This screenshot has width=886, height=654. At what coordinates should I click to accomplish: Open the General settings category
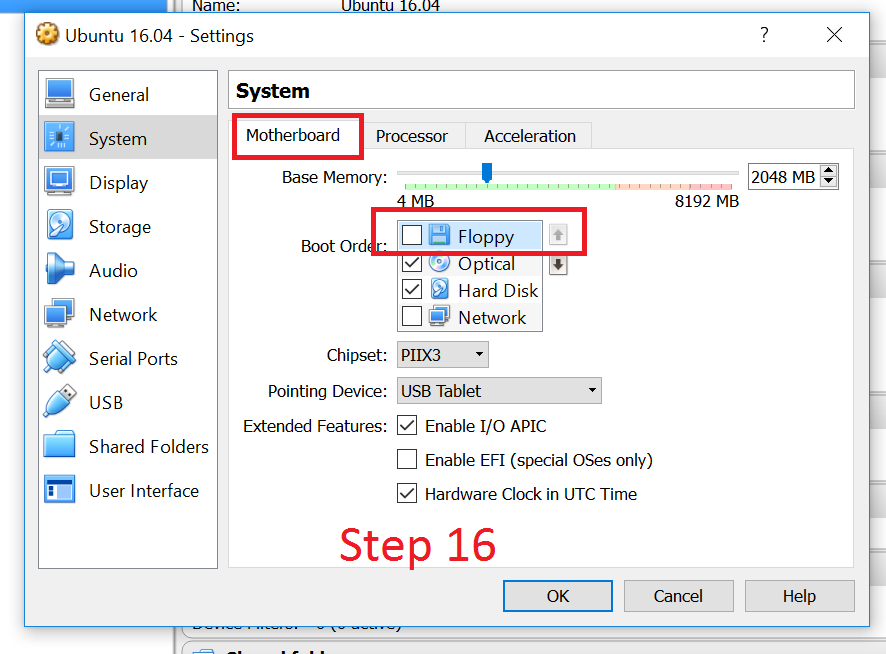(x=128, y=94)
